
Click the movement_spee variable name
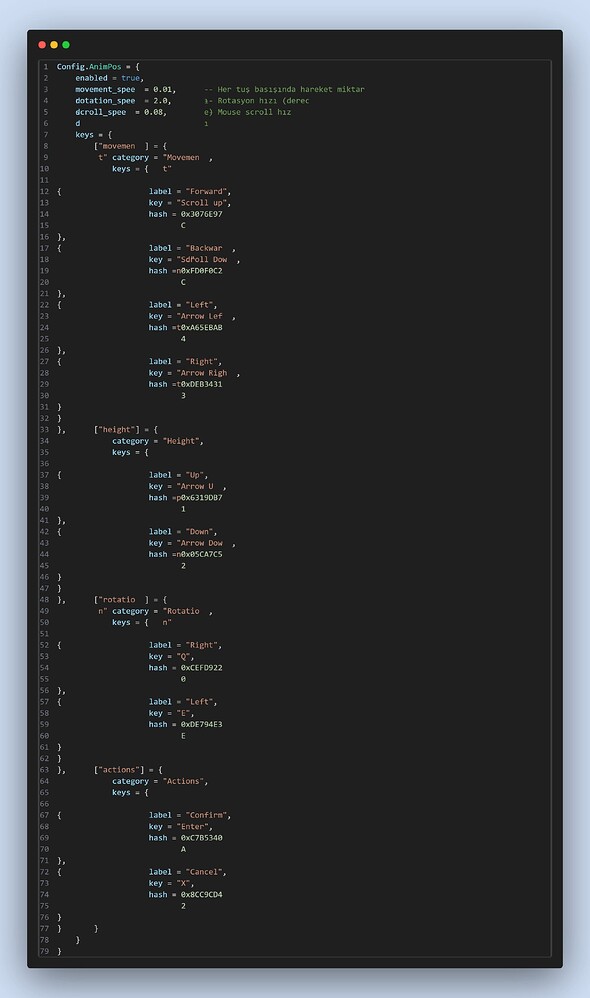click(105, 89)
